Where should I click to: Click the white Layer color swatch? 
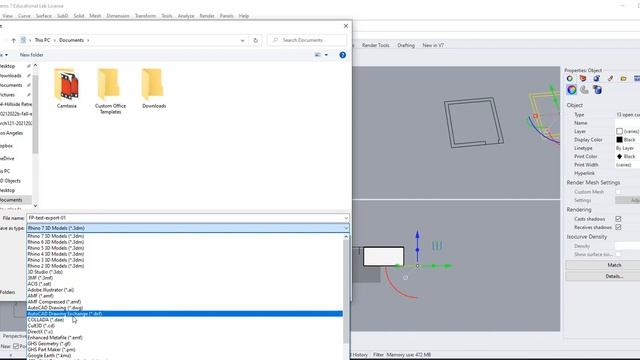pyautogui.click(x=619, y=131)
